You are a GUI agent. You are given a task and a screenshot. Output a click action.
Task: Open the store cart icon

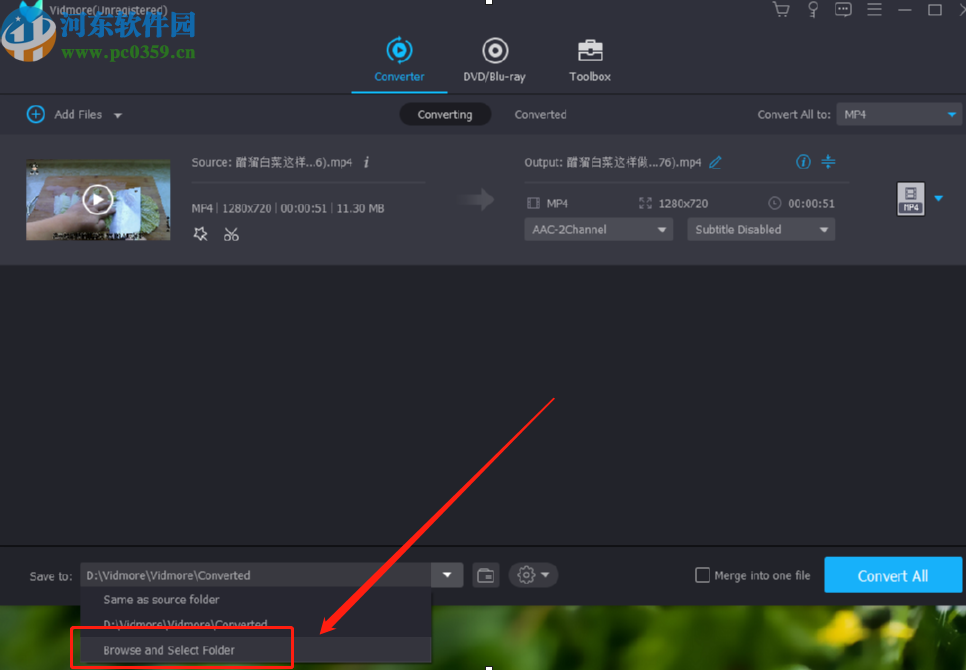click(x=780, y=9)
